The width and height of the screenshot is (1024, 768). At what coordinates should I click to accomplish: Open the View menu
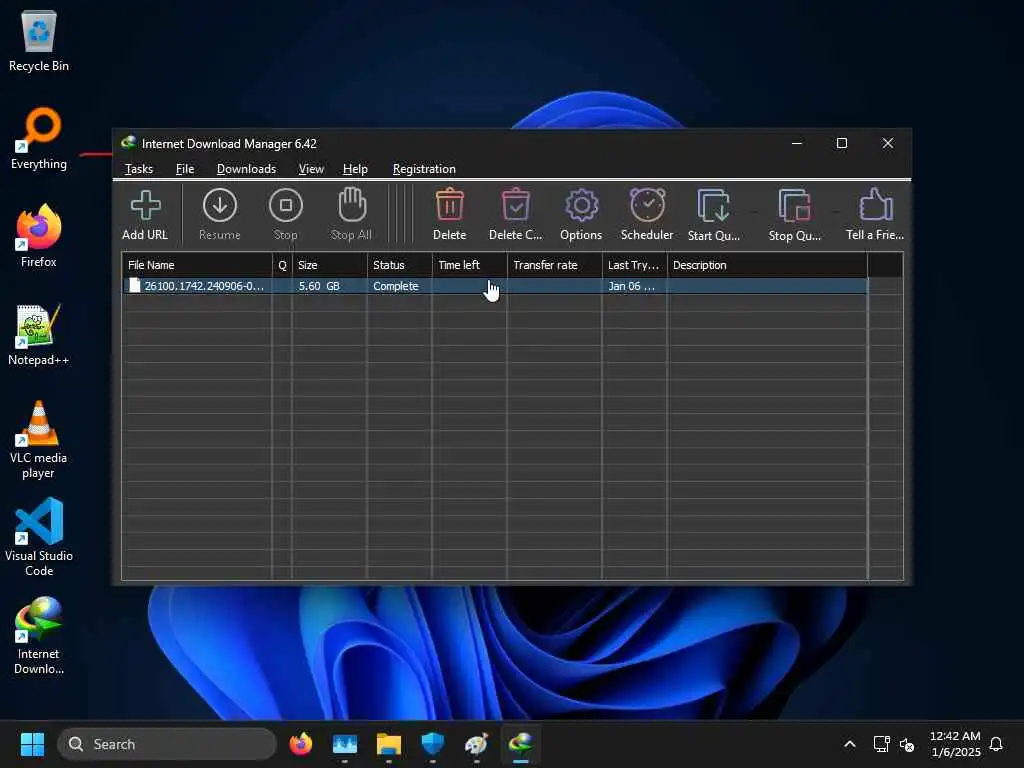(x=311, y=168)
